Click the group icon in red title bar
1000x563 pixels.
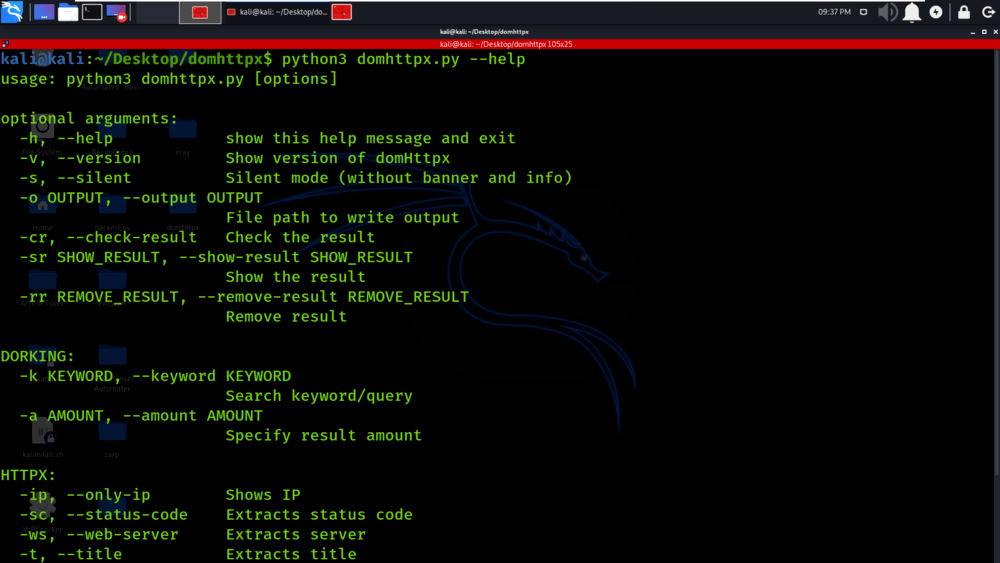[x=5, y=44]
